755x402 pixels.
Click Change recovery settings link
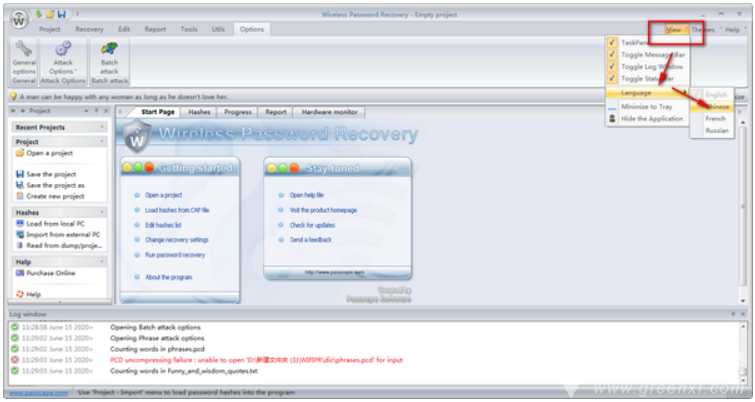(177, 240)
